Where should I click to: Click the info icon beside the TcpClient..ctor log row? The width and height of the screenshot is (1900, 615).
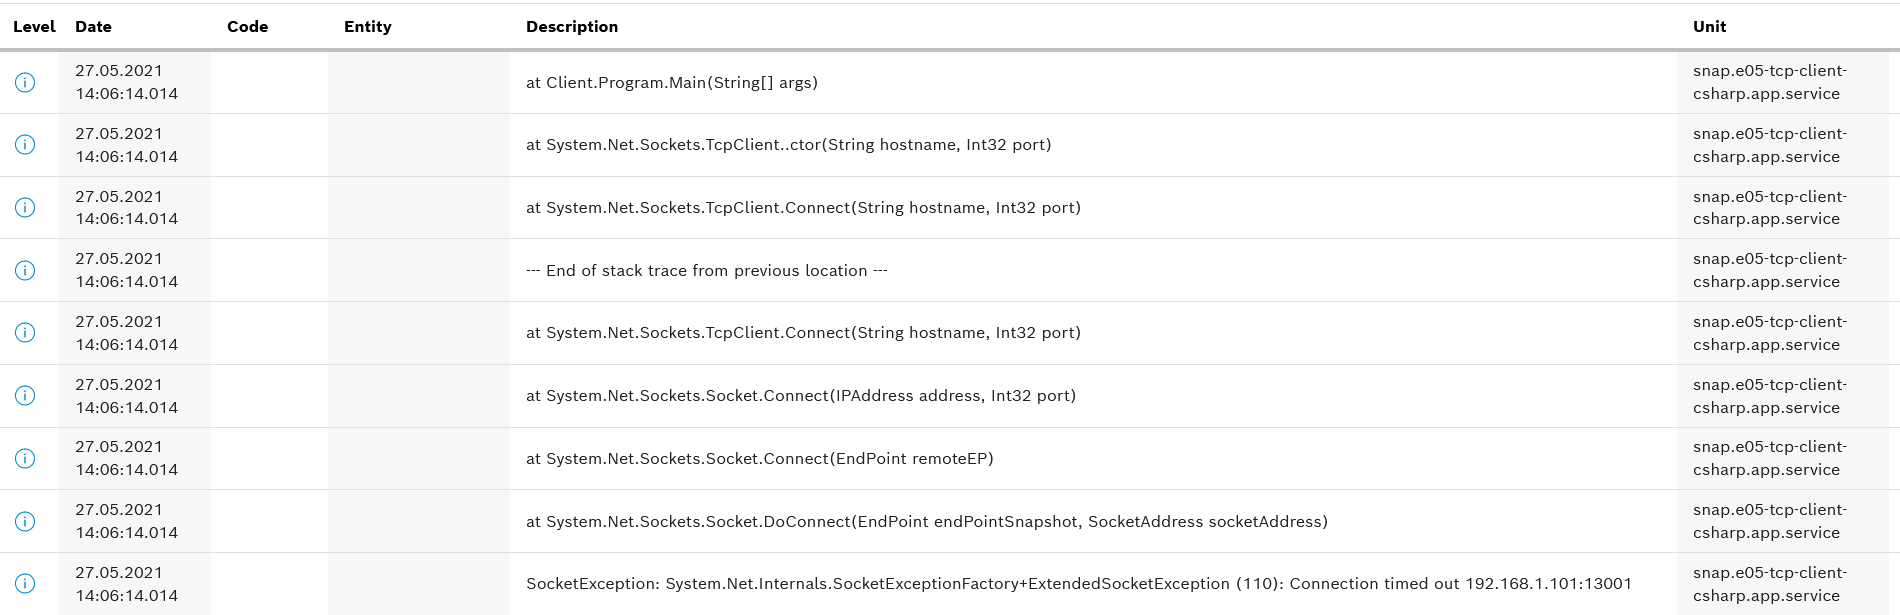[x=25, y=145]
